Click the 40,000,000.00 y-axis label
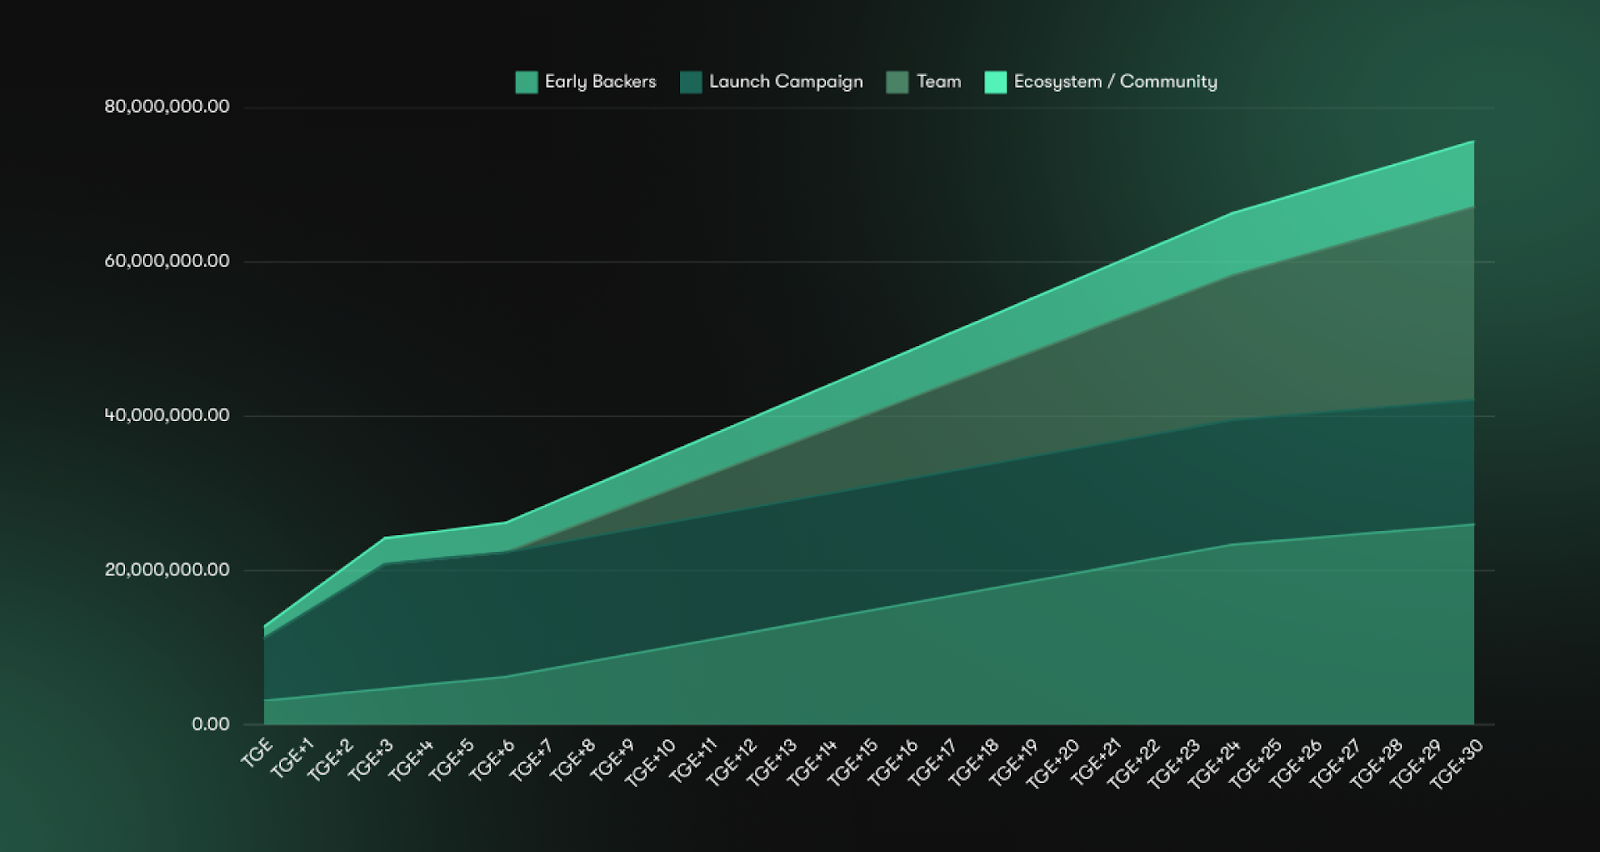The image size is (1600, 852). click(167, 415)
